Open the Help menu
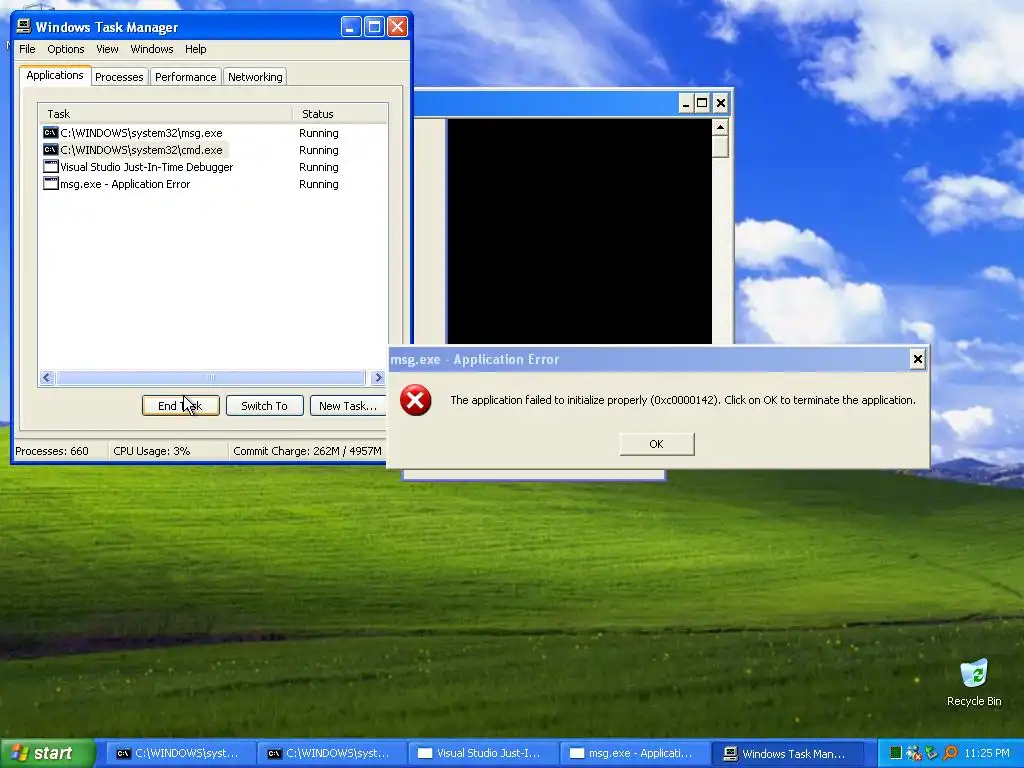The height and width of the screenshot is (768, 1024). 195,49
